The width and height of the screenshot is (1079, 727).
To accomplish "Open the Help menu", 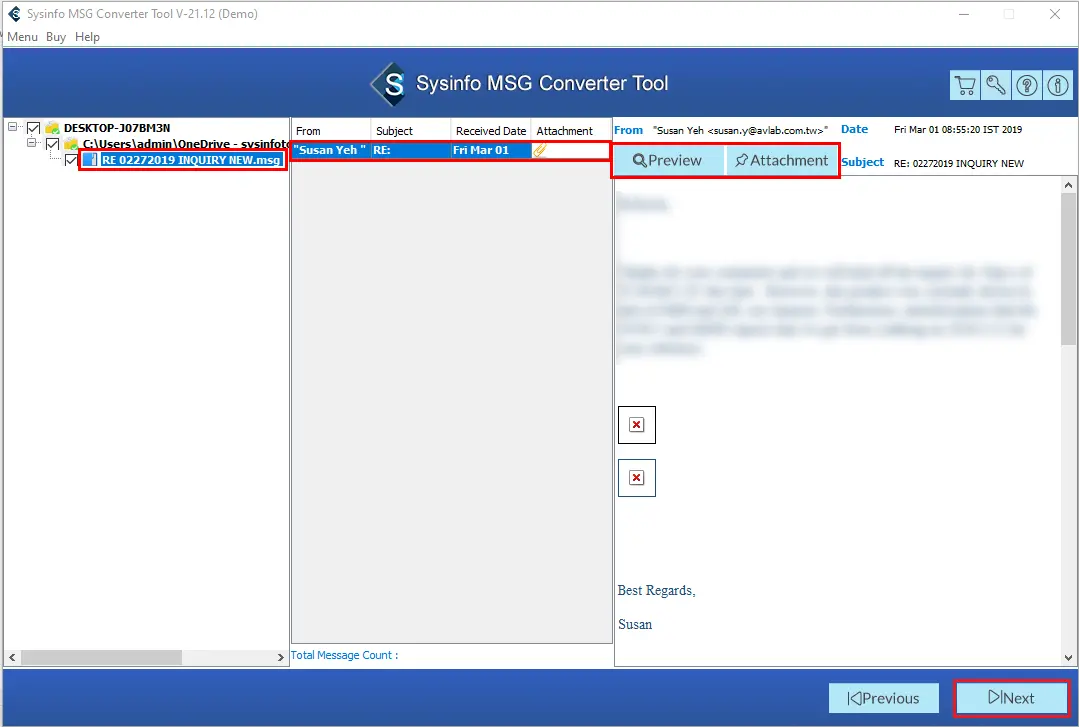I will (87, 36).
